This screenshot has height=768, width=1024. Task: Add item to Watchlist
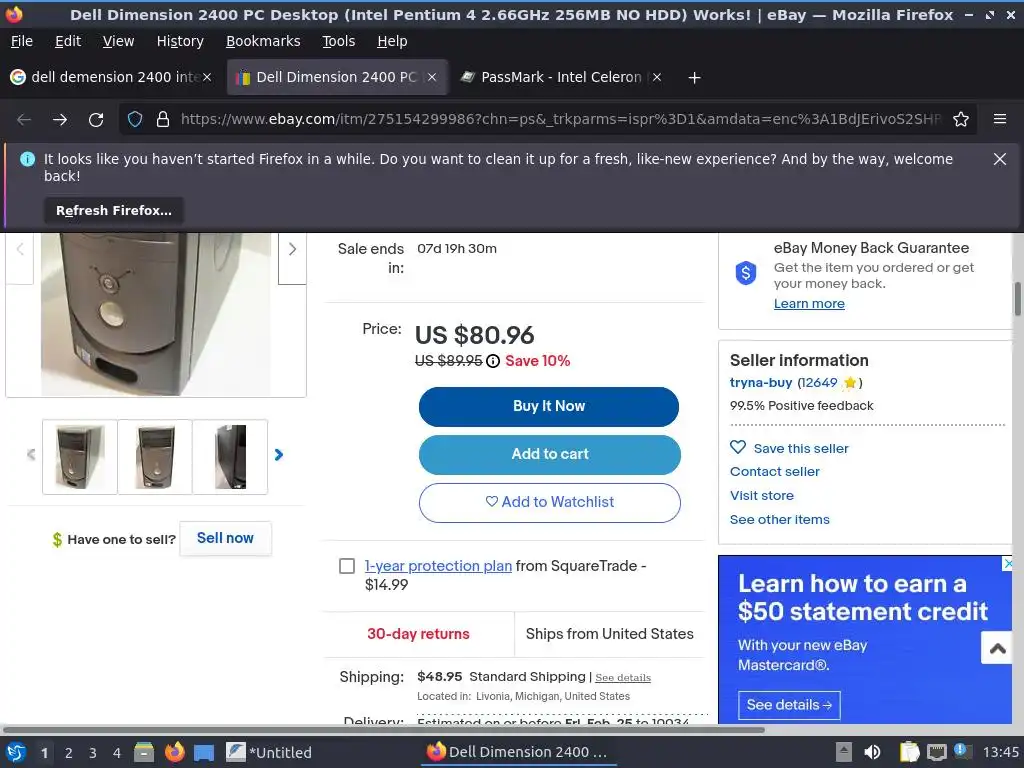coord(549,502)
